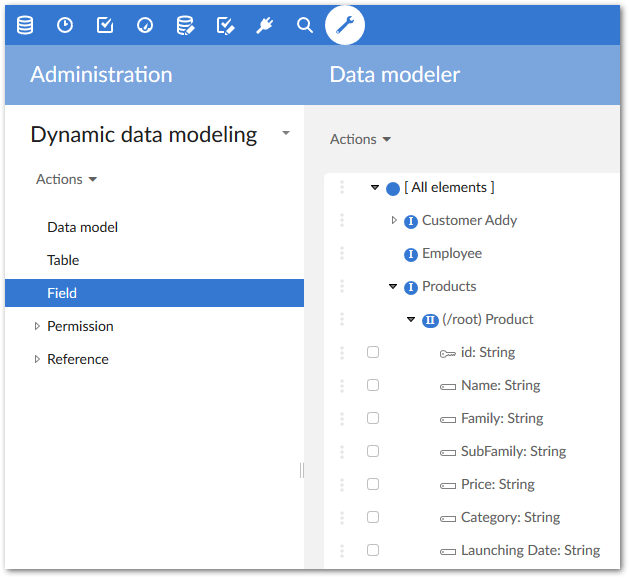Select the wrench administration icon
Image resolution: width=629 pixels, height=578 pixels.
(345, 25)
